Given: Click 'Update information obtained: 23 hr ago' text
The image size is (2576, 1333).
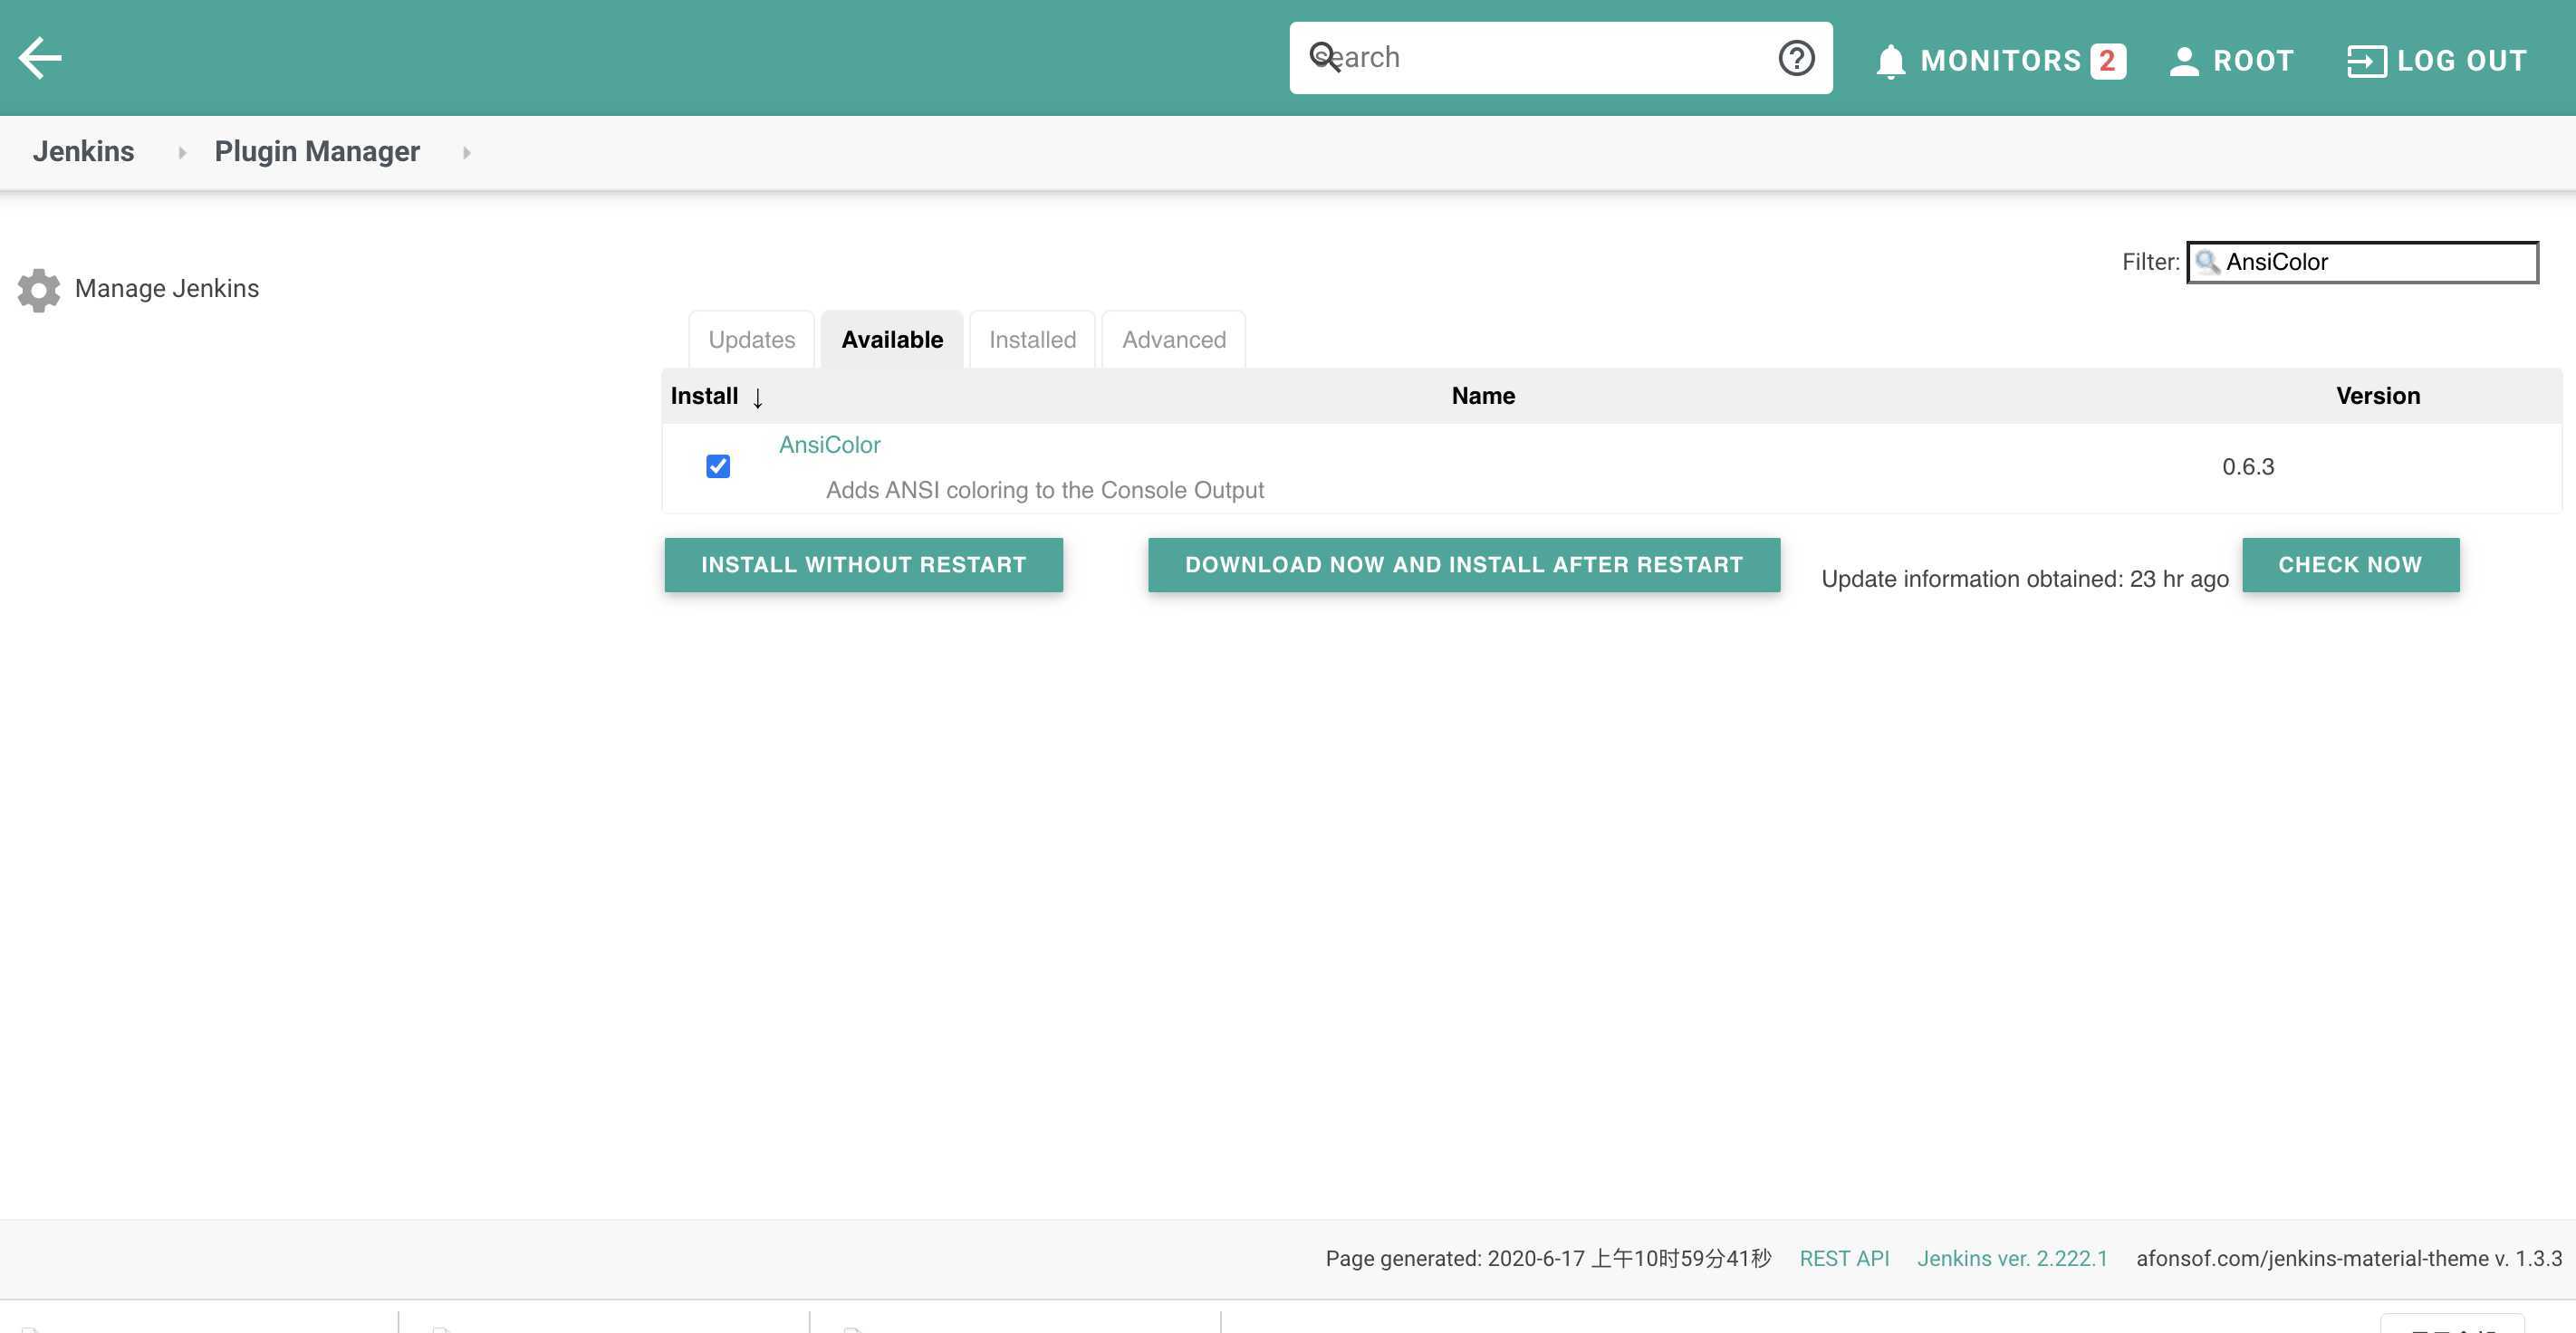Looking at the screenshot, I should click(2025, 579).
